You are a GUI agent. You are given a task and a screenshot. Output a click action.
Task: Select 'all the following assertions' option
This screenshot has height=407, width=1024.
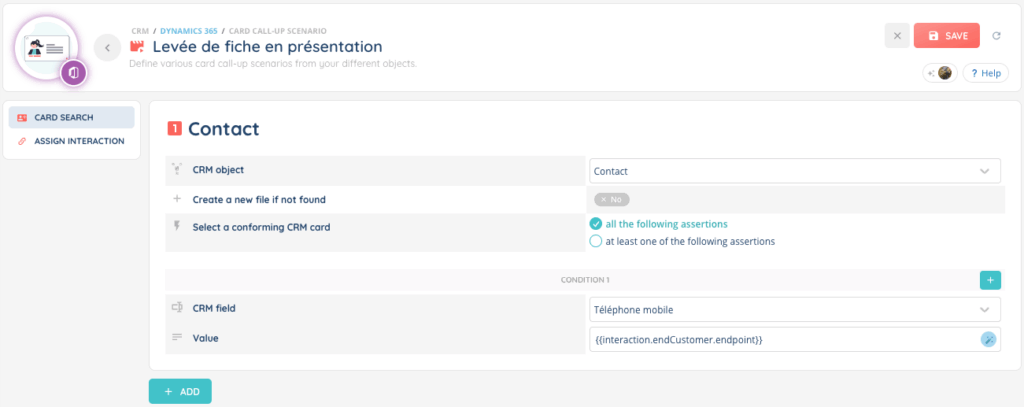[596, 224]
